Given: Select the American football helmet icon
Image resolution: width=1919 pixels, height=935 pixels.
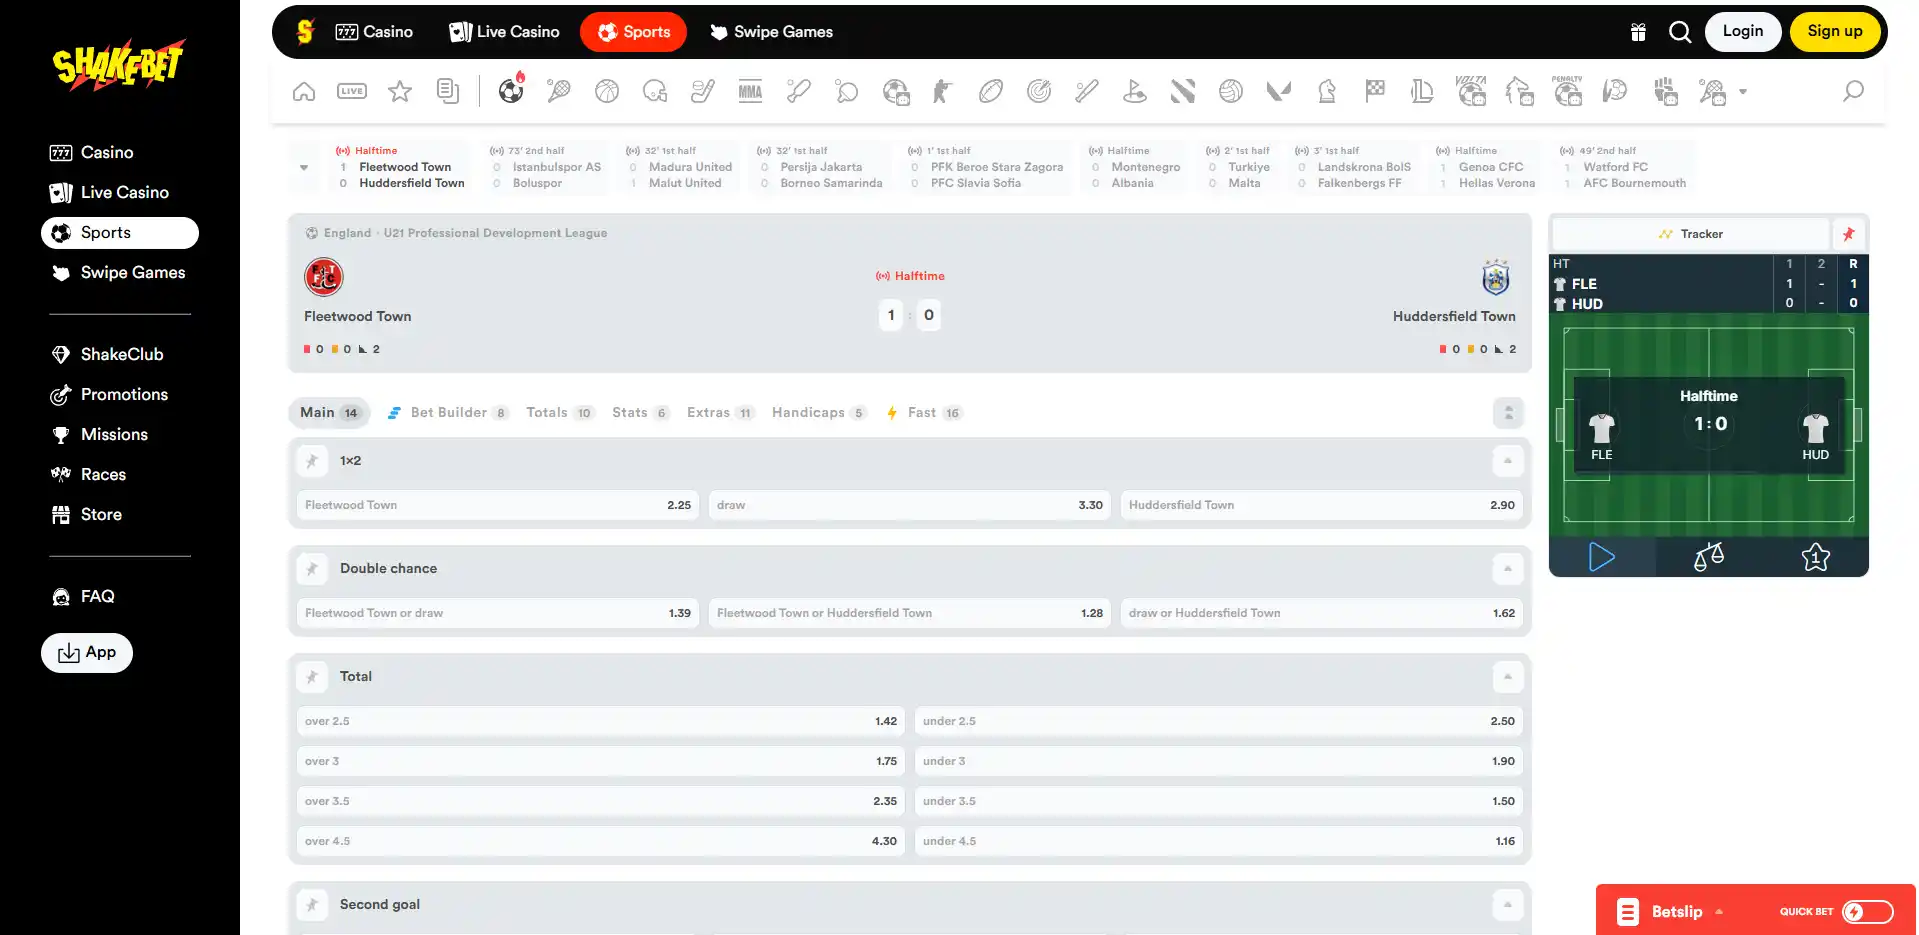Looking at the screenshot, I should tap(655, 92).
